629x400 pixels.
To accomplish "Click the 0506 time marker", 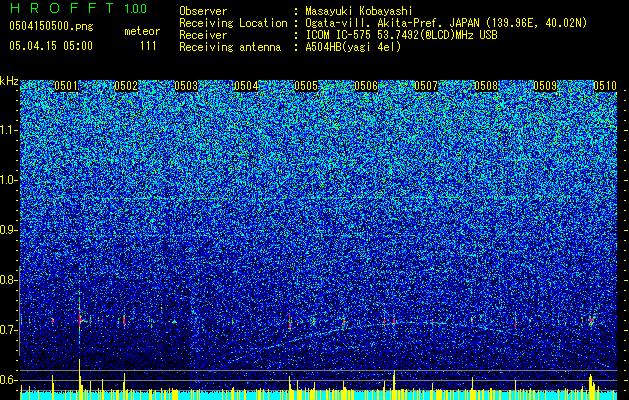I will tap(366, 86).
